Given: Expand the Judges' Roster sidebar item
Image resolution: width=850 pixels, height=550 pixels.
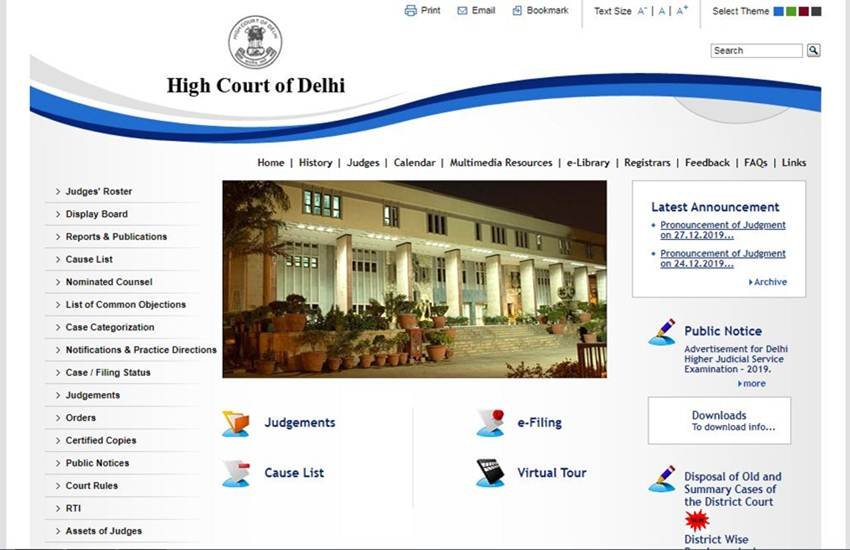Looking at the screenshot, I should coord(121,191).
